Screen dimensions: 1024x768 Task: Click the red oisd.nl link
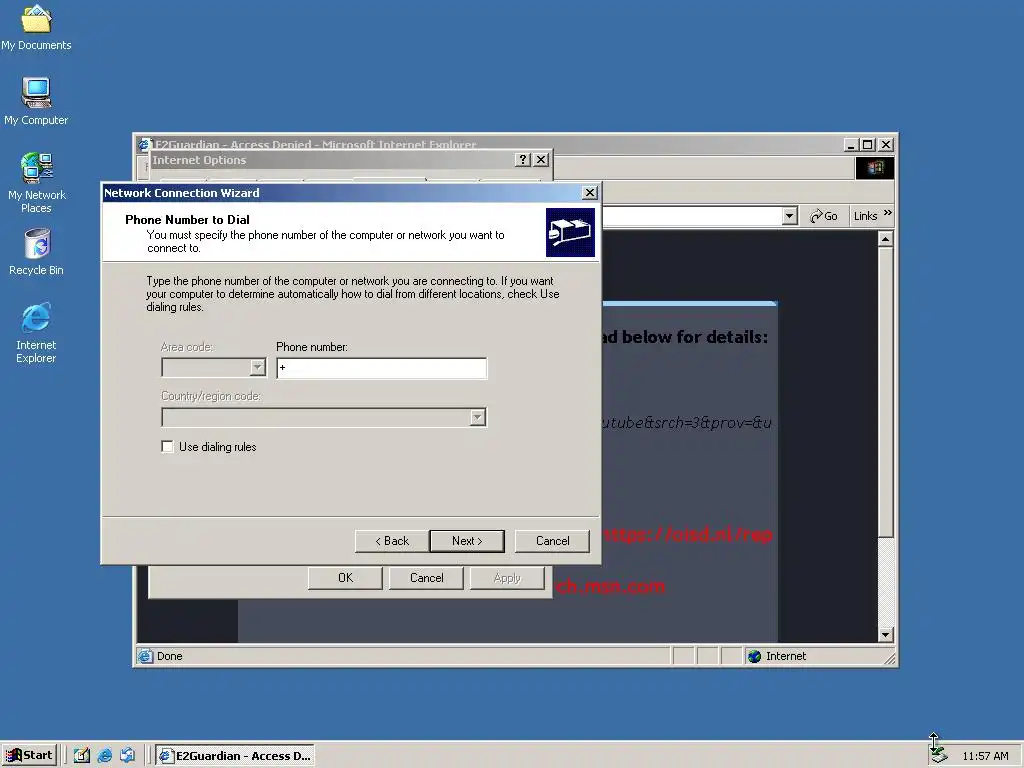pos(688,535)
